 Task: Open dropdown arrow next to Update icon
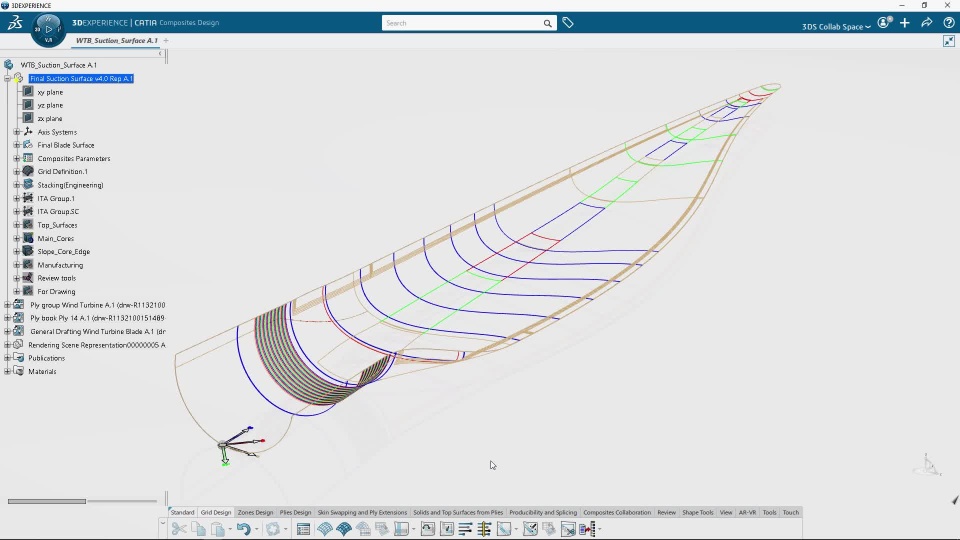[285, 530]
